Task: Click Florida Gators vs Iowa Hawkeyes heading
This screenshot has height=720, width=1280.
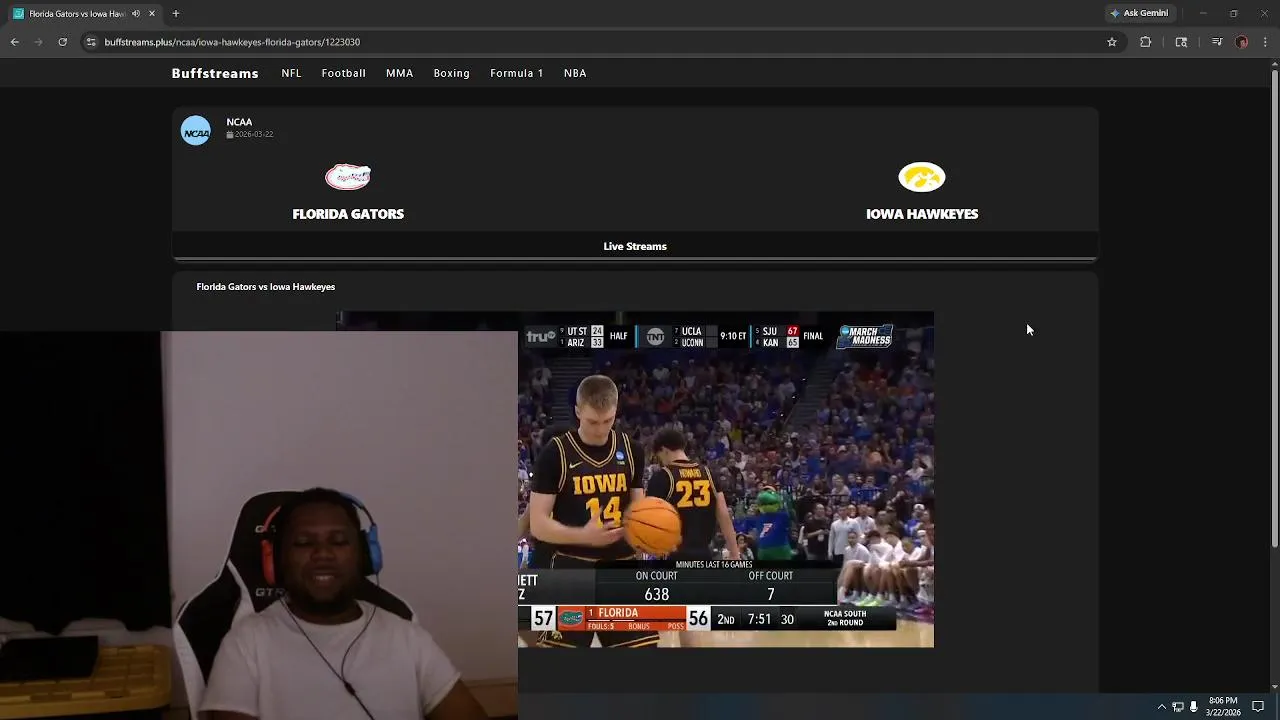Action: click(x=266, y=287)
